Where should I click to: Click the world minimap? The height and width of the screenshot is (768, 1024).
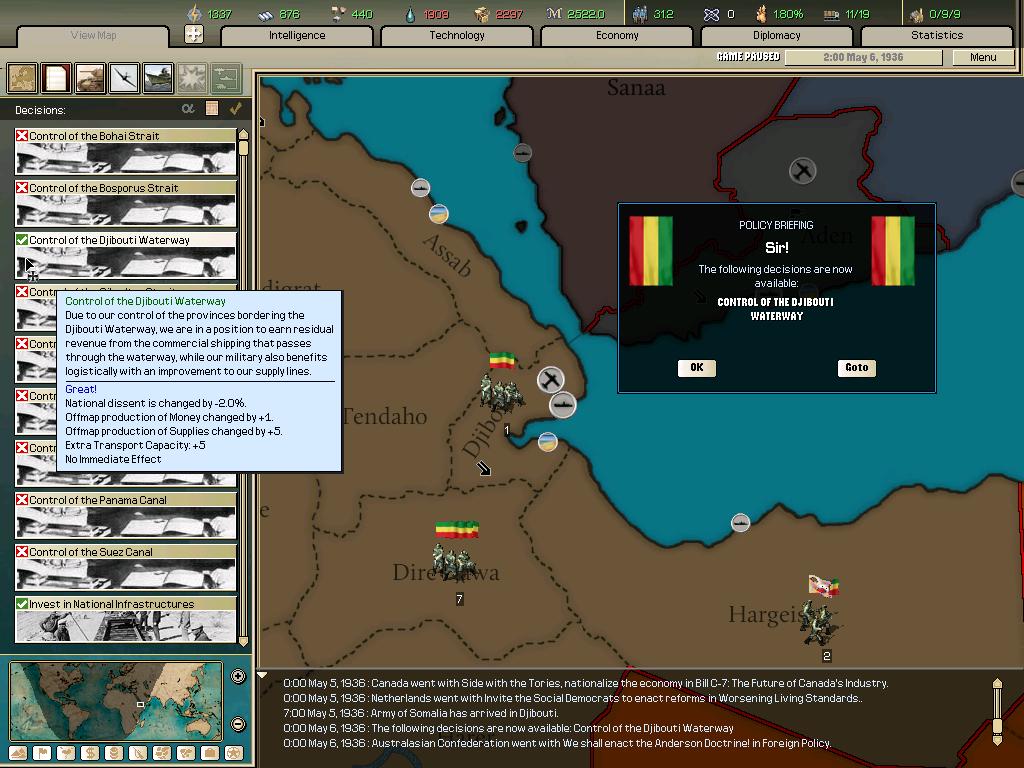[116, 701]
